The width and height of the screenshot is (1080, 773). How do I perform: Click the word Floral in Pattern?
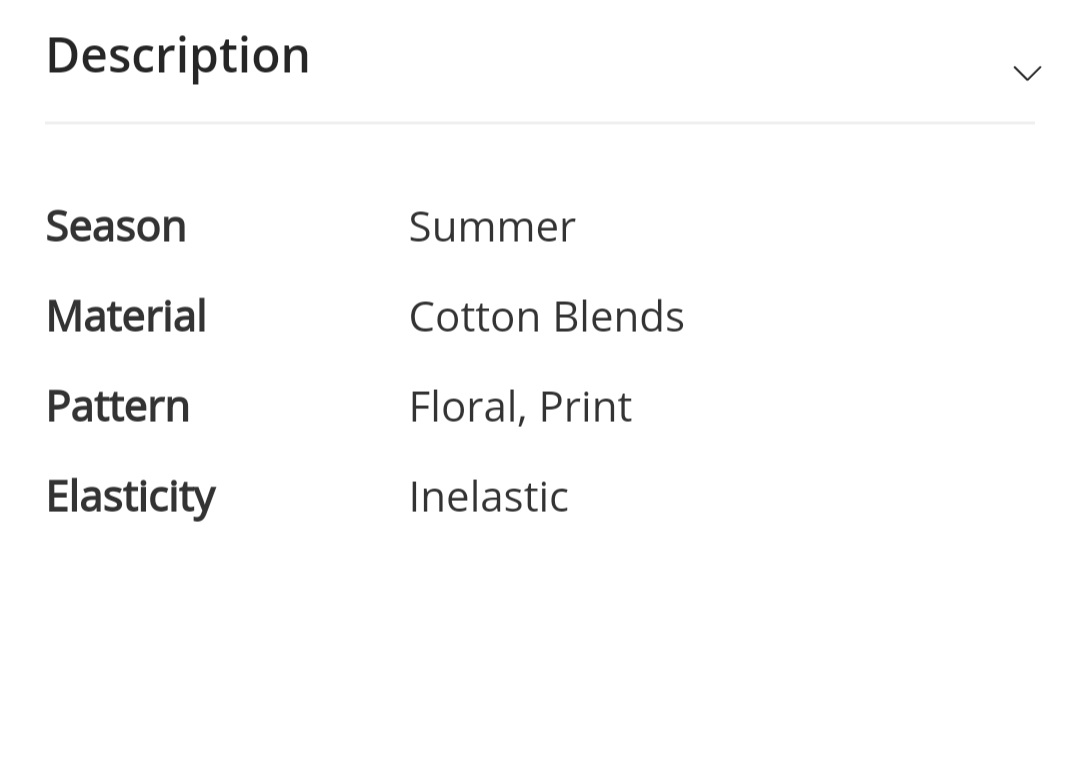point(463,407)
